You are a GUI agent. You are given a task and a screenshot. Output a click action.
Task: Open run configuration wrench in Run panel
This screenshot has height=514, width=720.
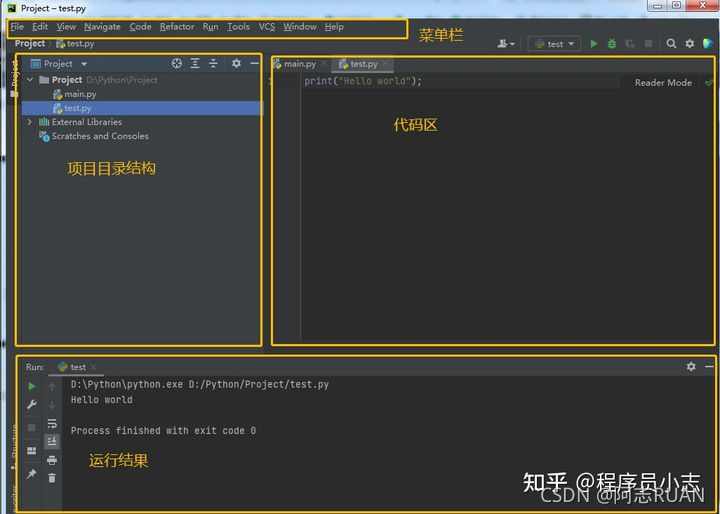(32, 405)
